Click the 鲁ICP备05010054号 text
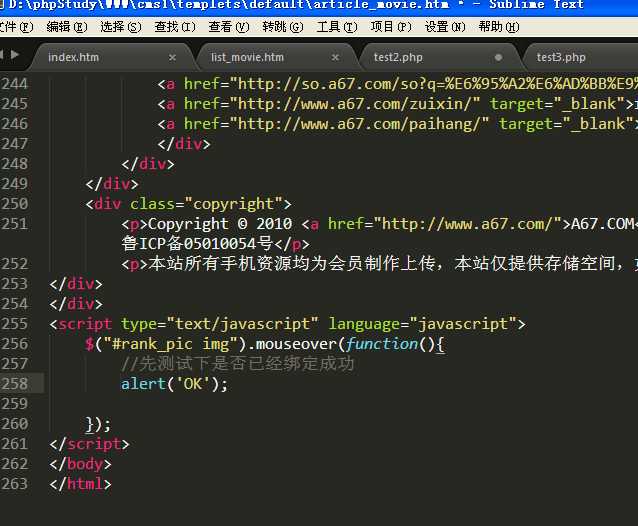Viewport: 638px width, 526px height. [x=197, y=244]
